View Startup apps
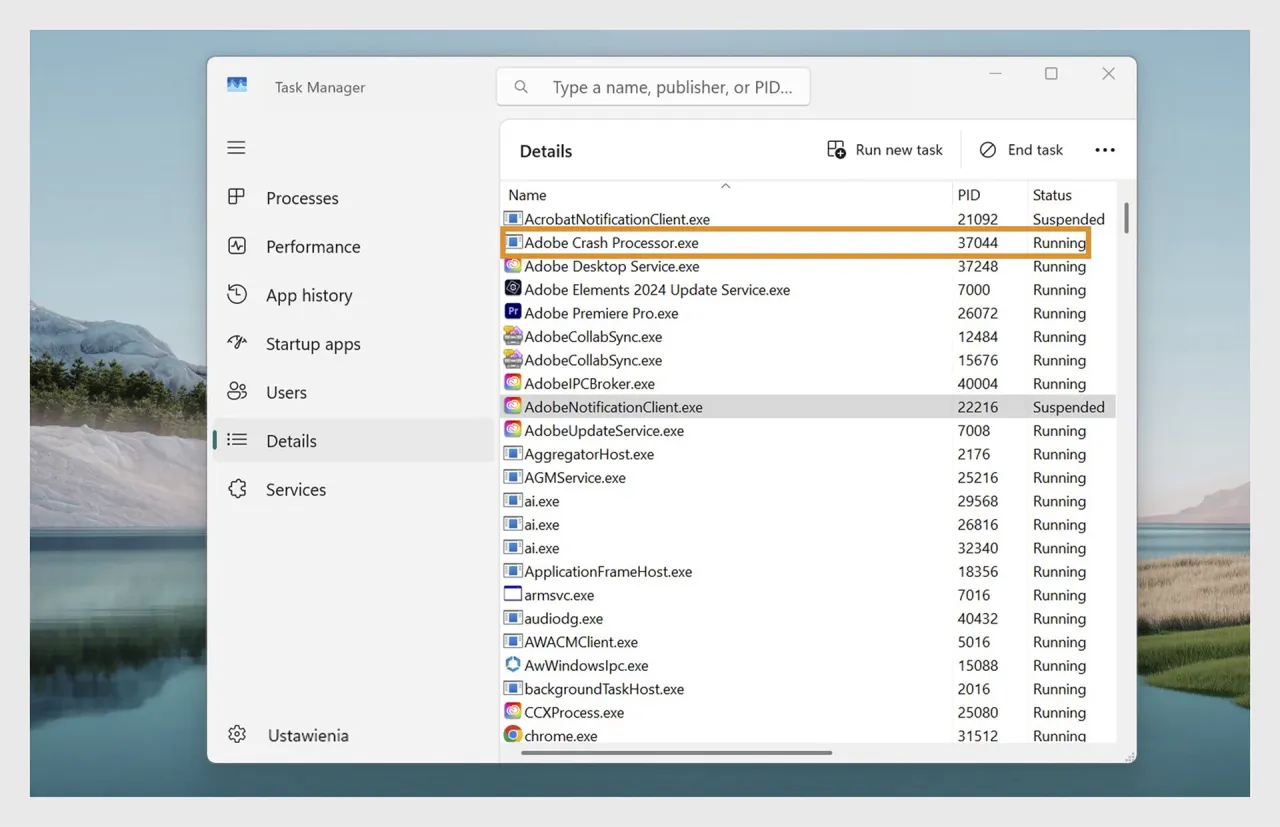1280x827 pixels. point(312,344)
